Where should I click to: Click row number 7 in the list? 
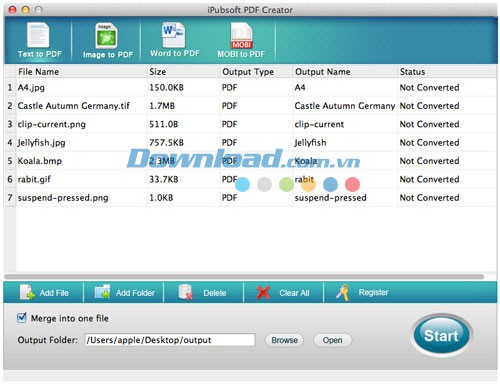pyautogui.click(x=10, y=197)
